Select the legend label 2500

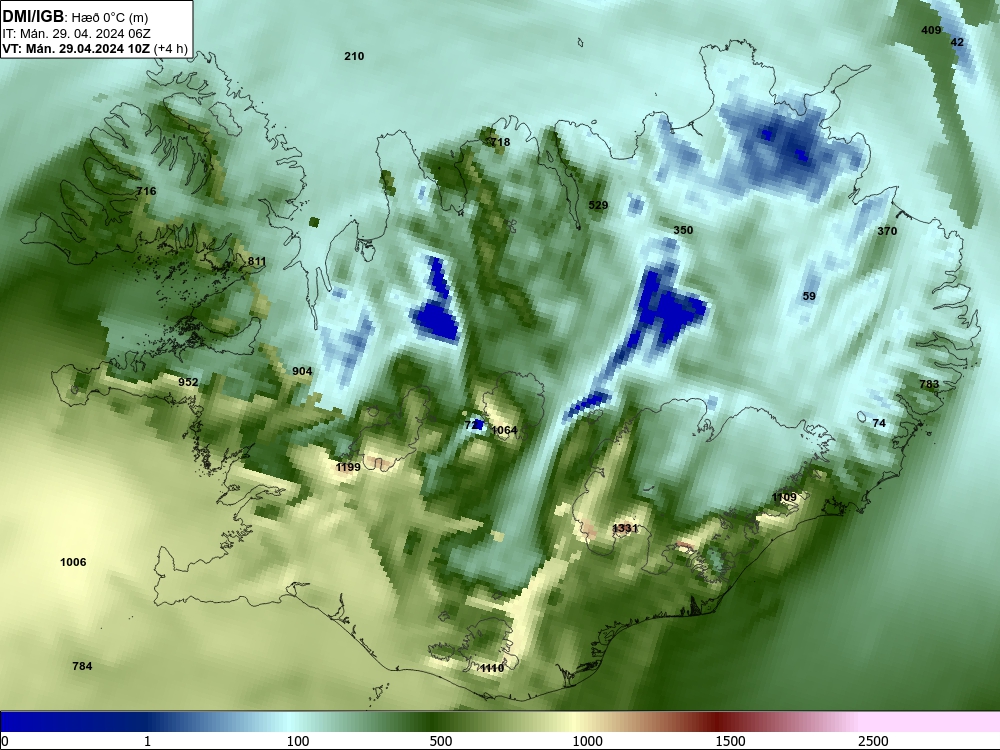pyautogui.click(x=873, y=741)
